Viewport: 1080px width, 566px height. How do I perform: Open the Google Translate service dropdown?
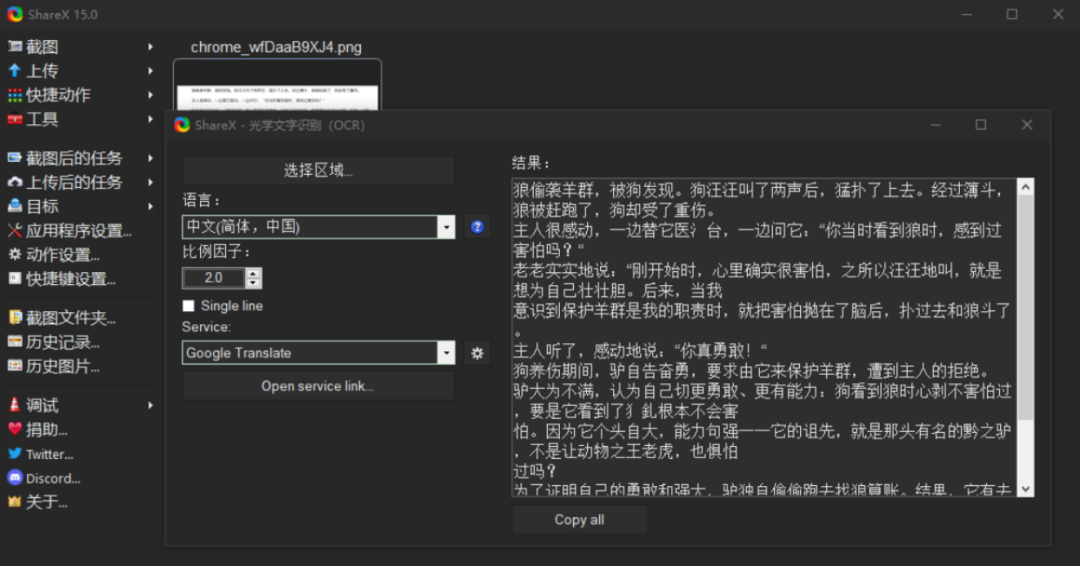tap(446, 353)
